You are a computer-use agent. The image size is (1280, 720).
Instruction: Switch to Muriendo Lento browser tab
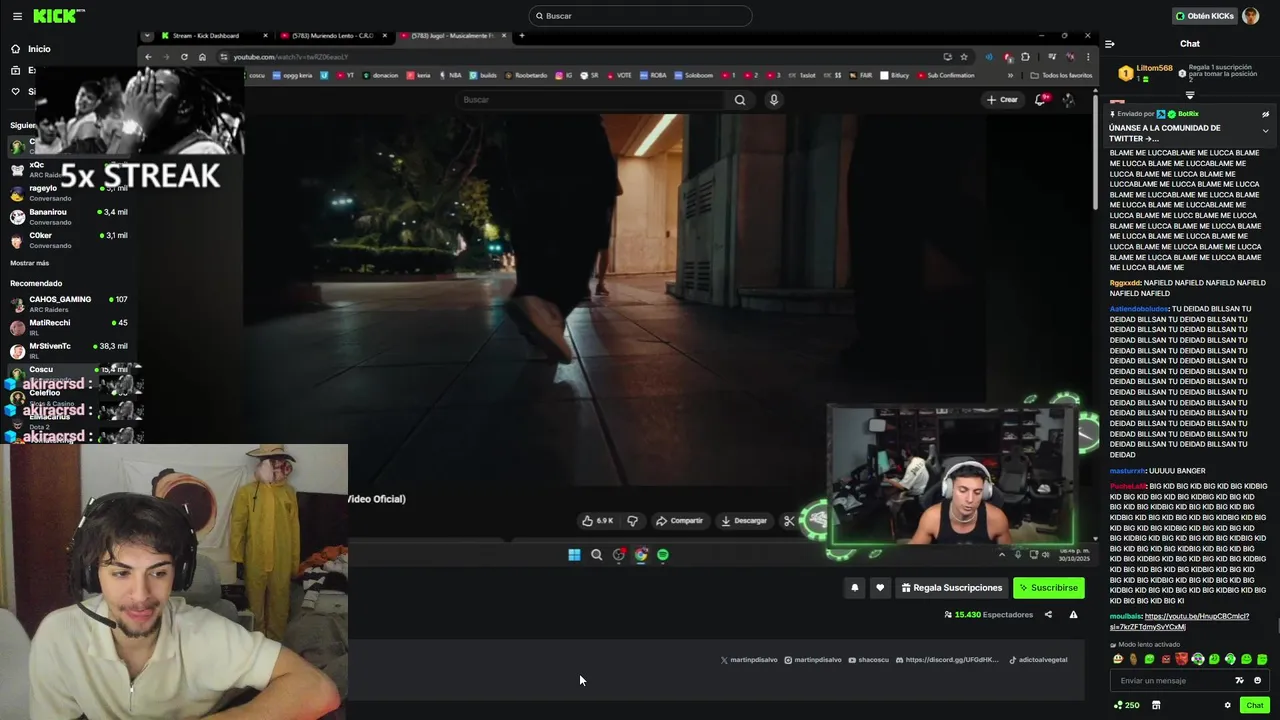[334, 36]
